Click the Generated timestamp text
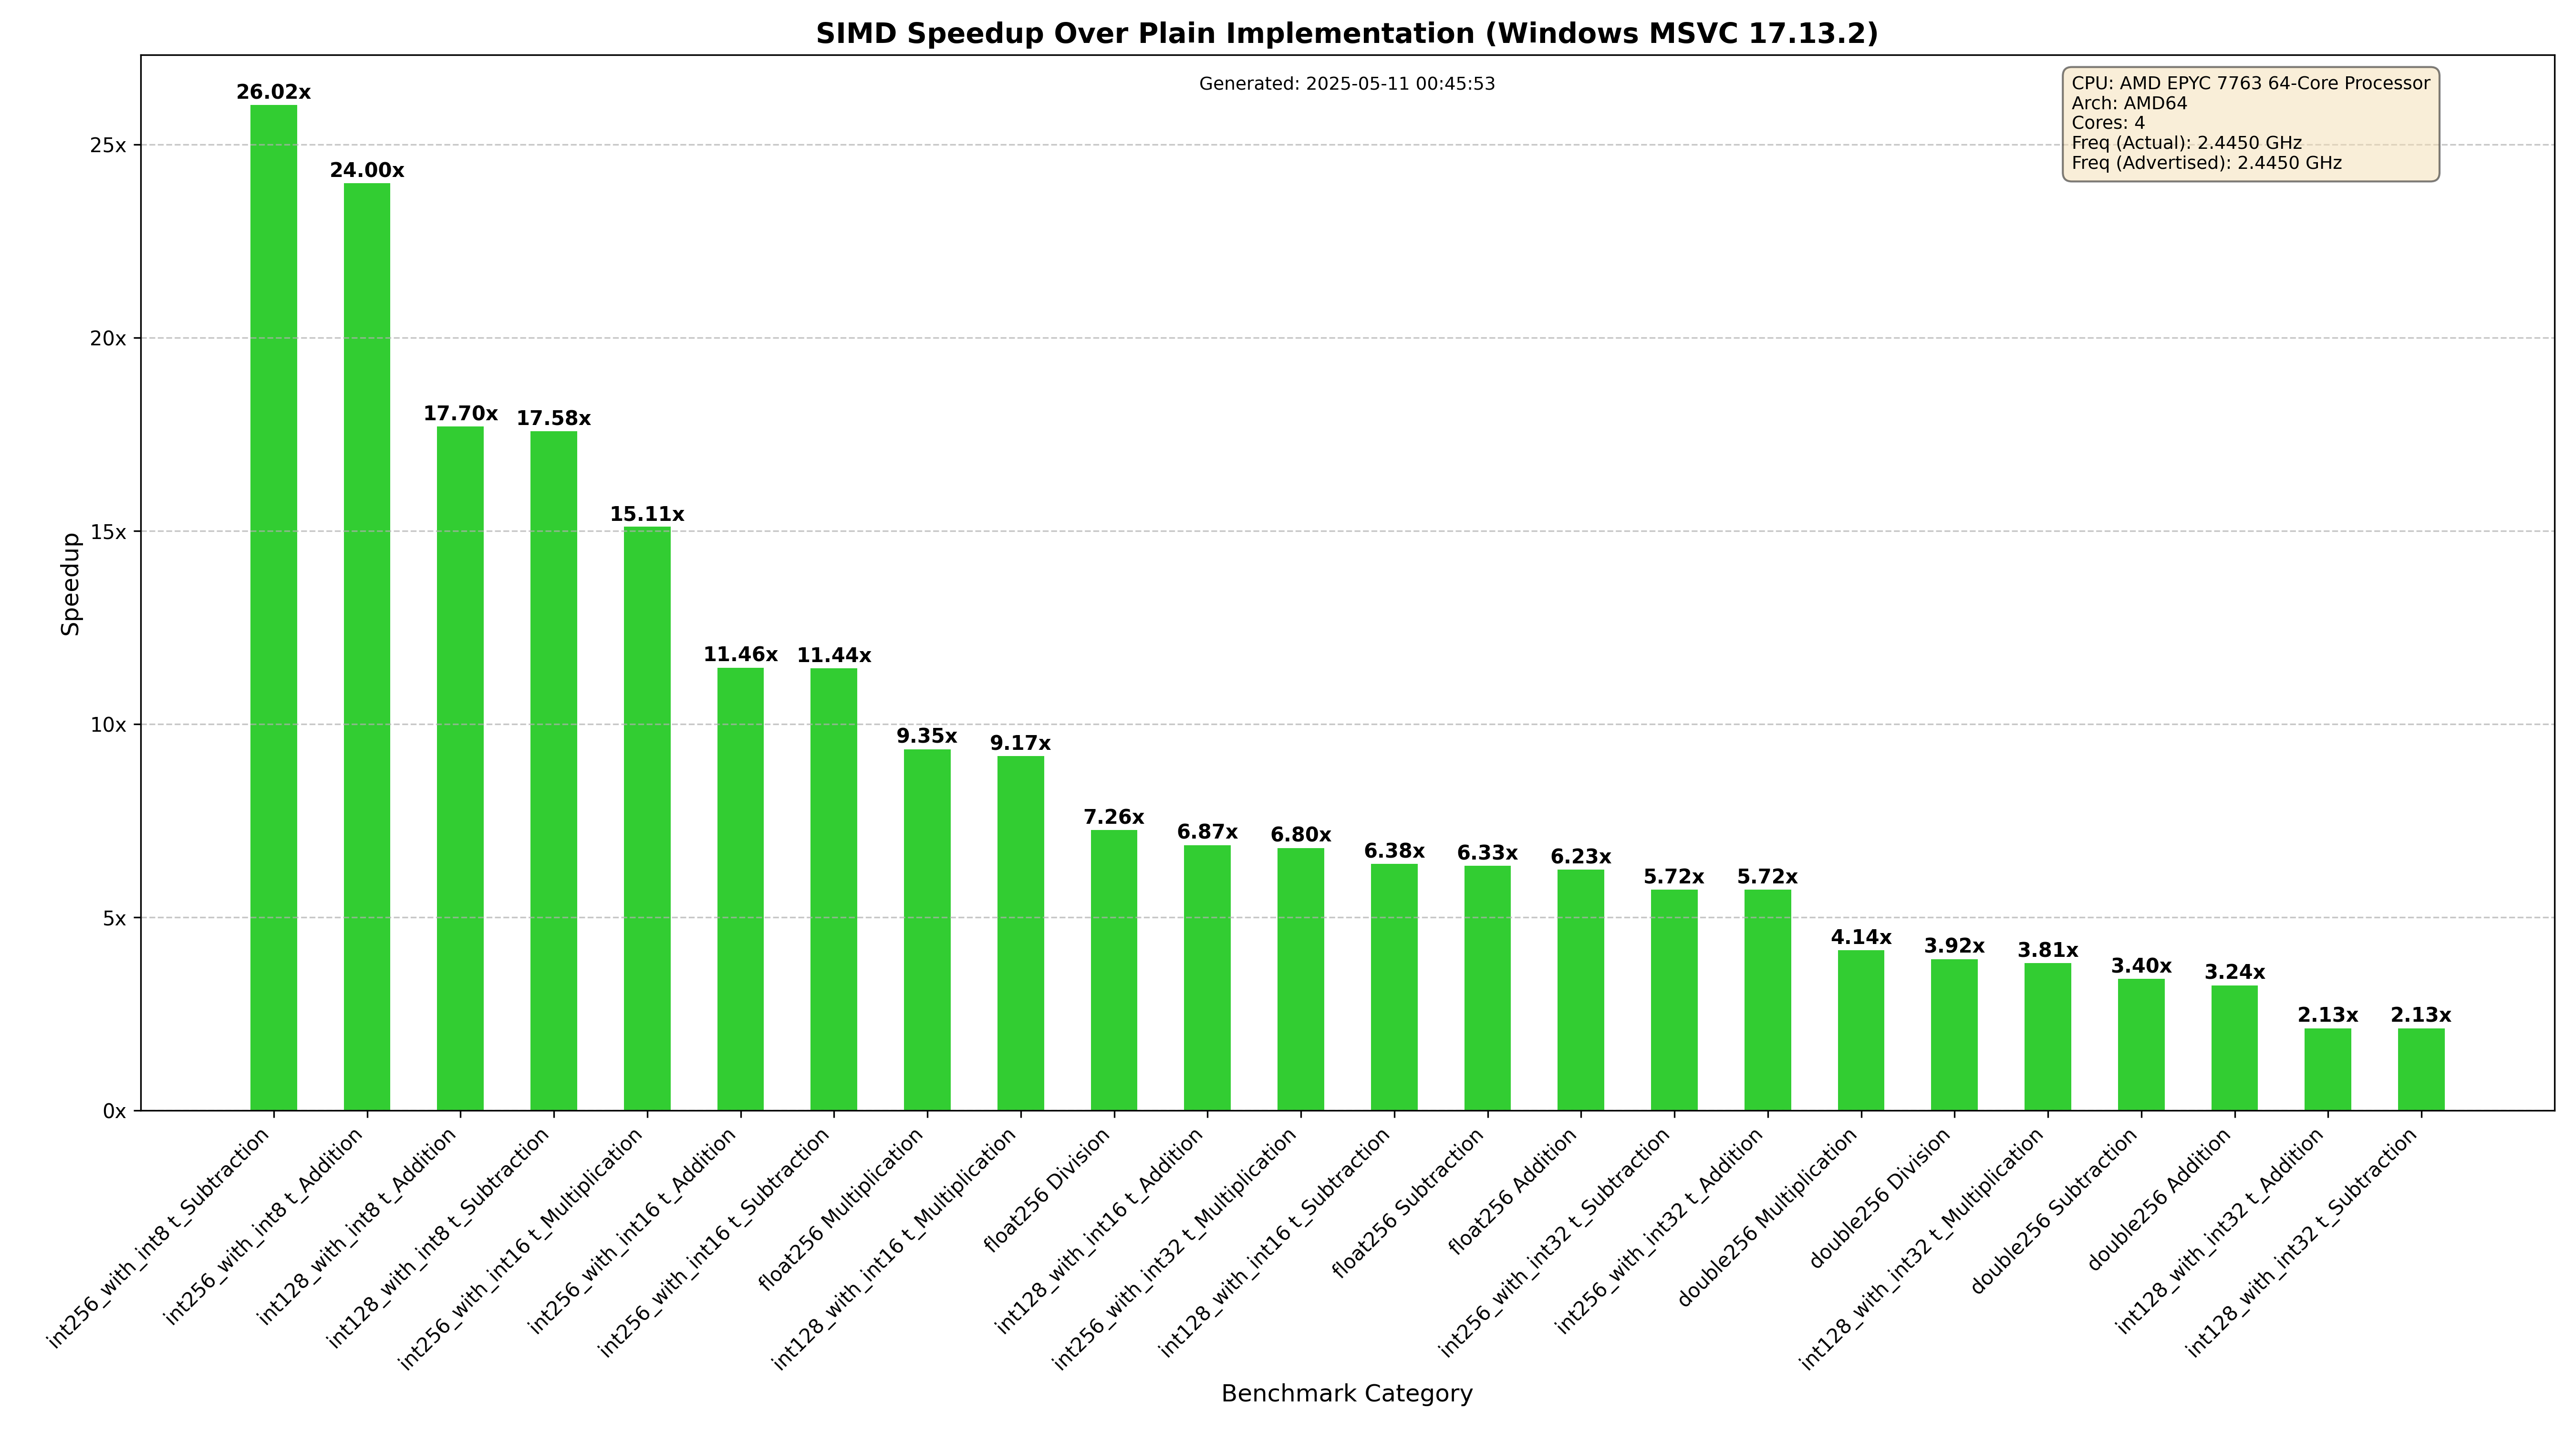The height and width of the screenshot is (1431, 2576). click(x=1346, y=84)
